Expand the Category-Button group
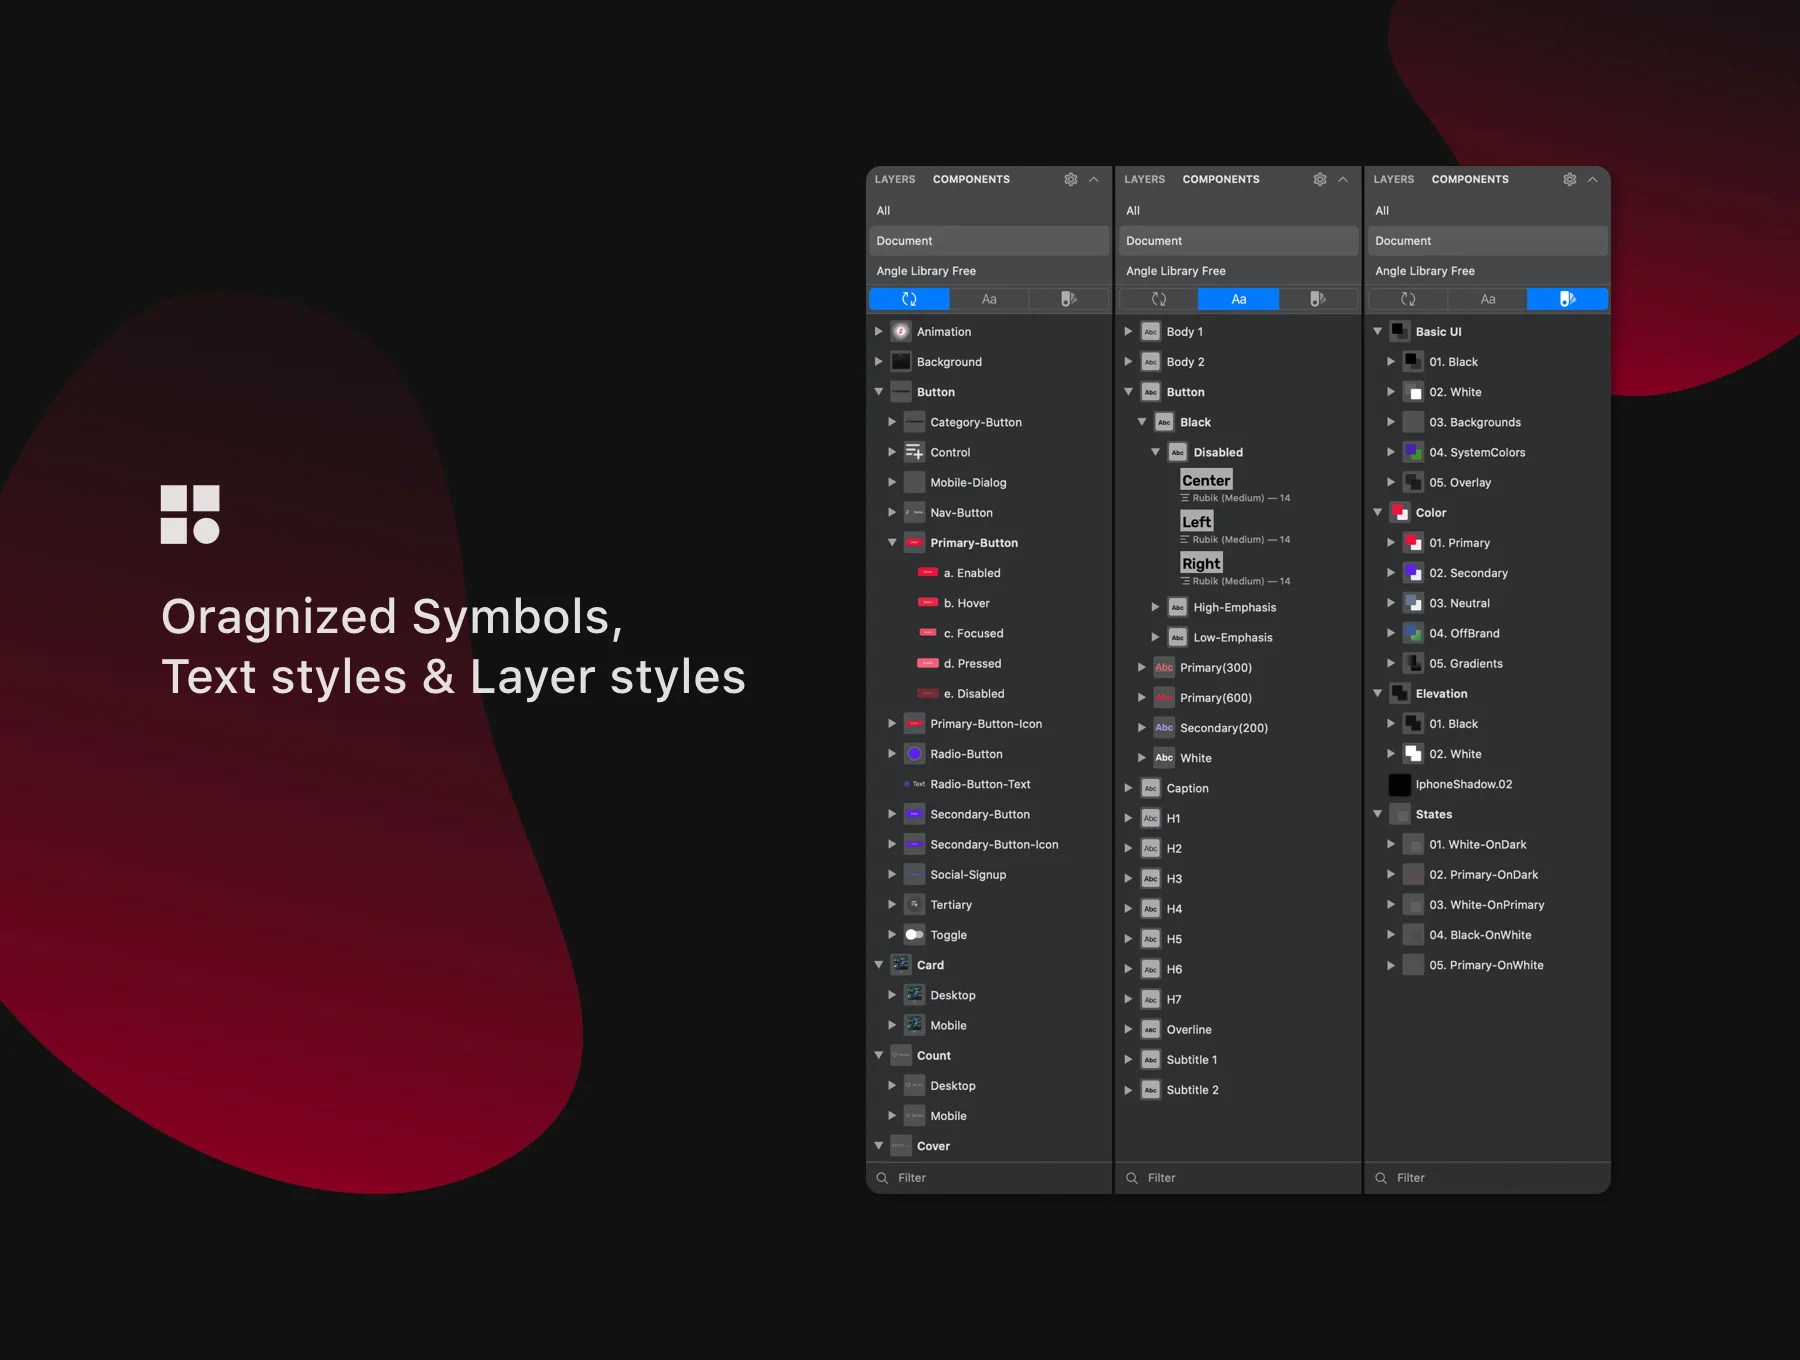 pos(892,422)
